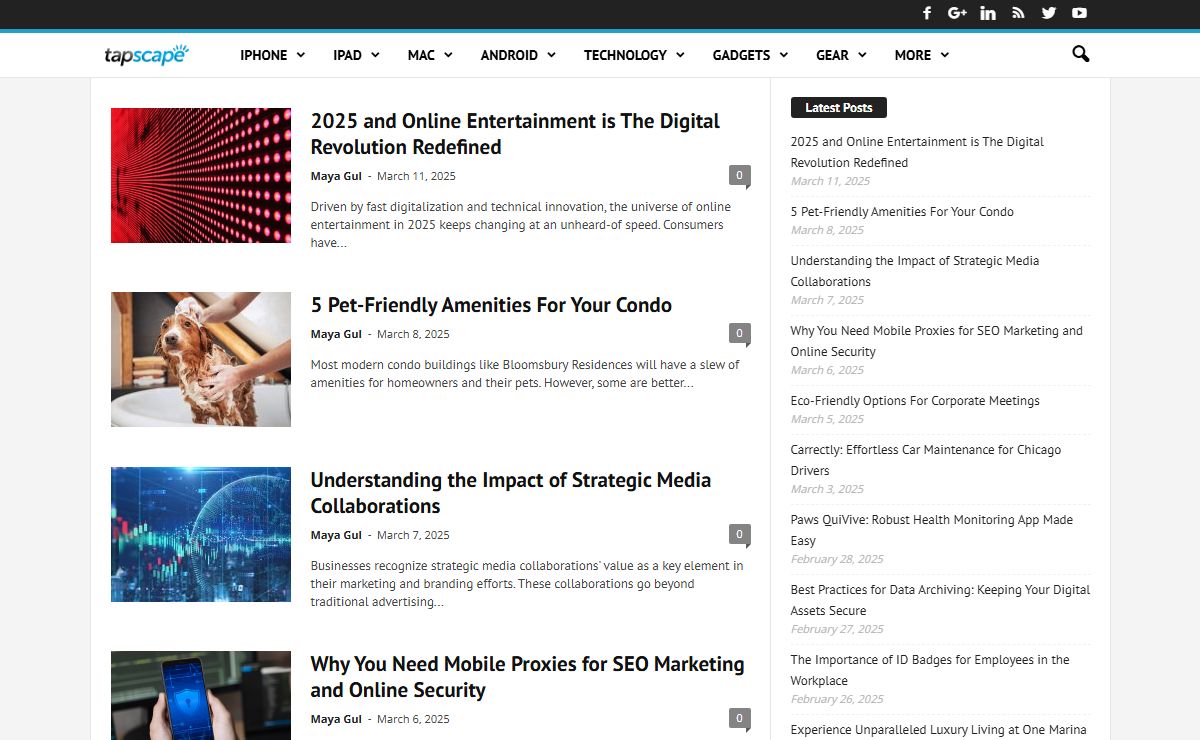Viewport: 1200px width, 740px height.
Task: Open comment count for Mobile Proxies post
Action: [739, 718]
